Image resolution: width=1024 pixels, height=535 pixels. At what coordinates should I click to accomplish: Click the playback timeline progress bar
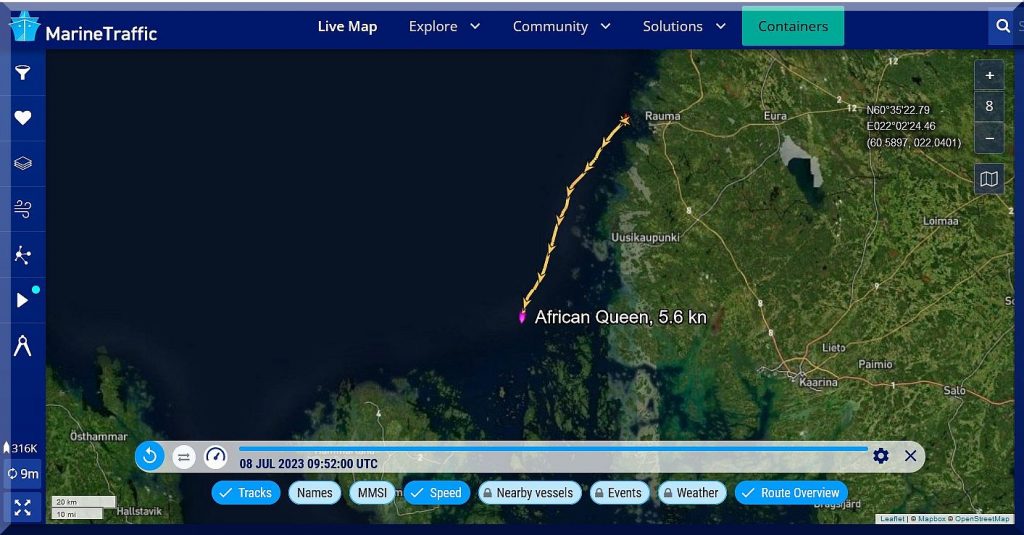(552, 449)
